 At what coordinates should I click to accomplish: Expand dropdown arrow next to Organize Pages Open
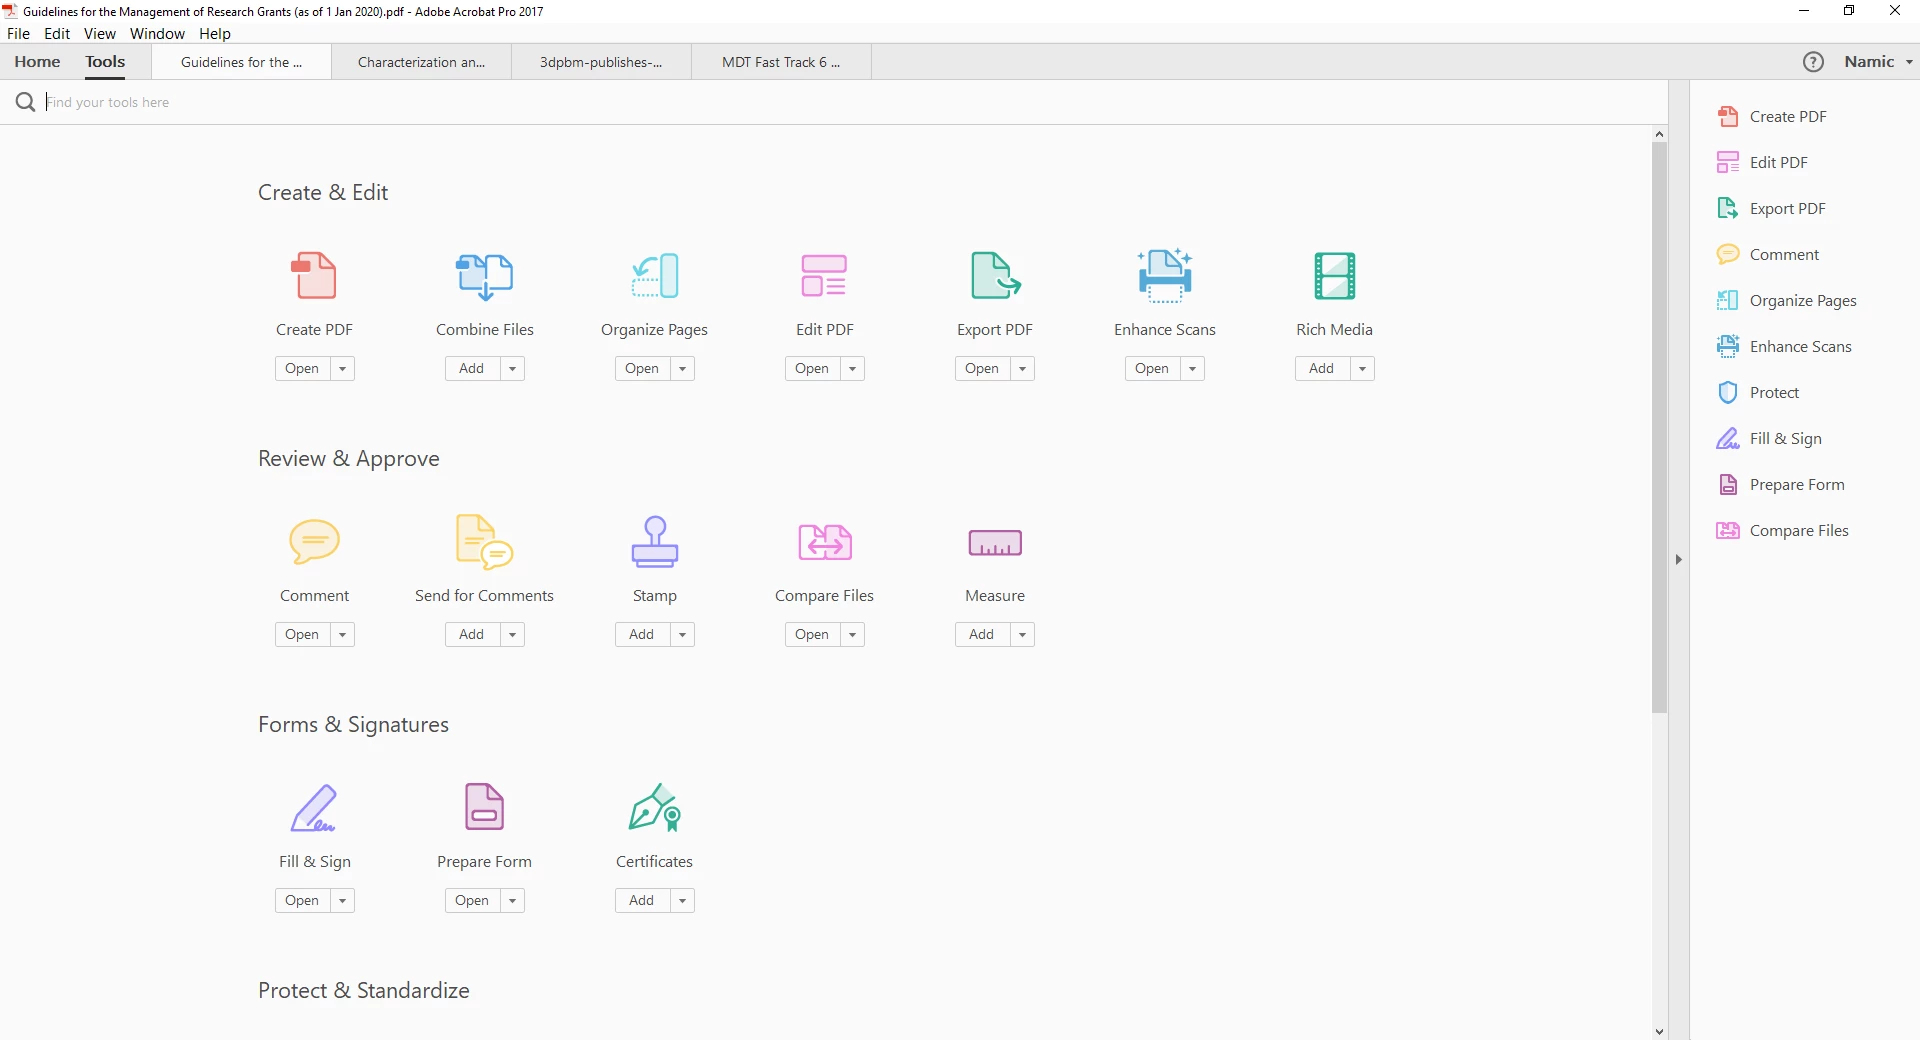pos(682,368)
